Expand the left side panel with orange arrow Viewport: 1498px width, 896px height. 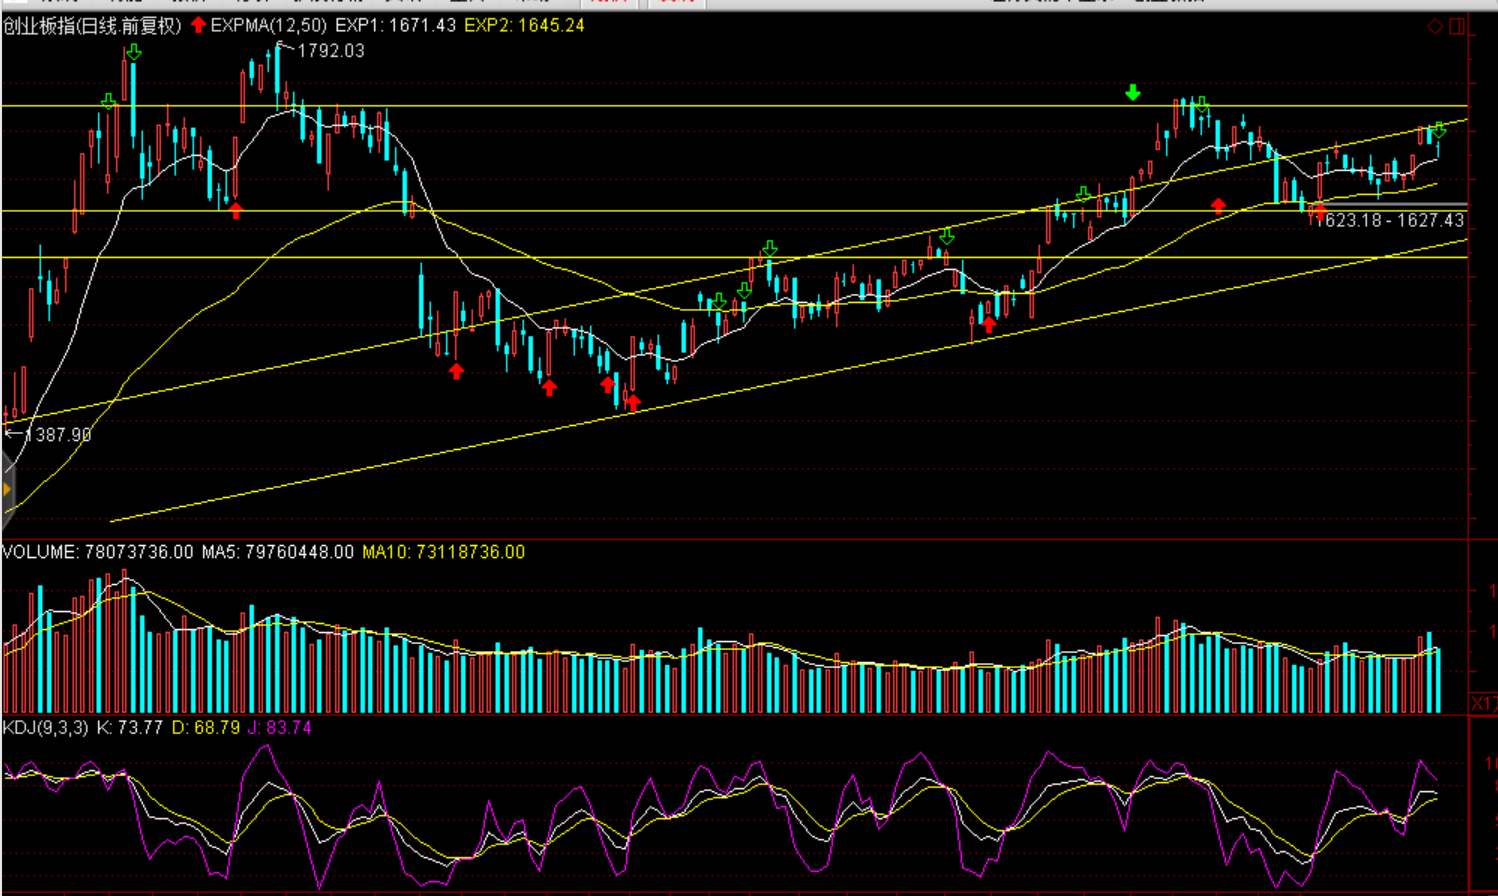pyautogui.click(x=6, y=489)
